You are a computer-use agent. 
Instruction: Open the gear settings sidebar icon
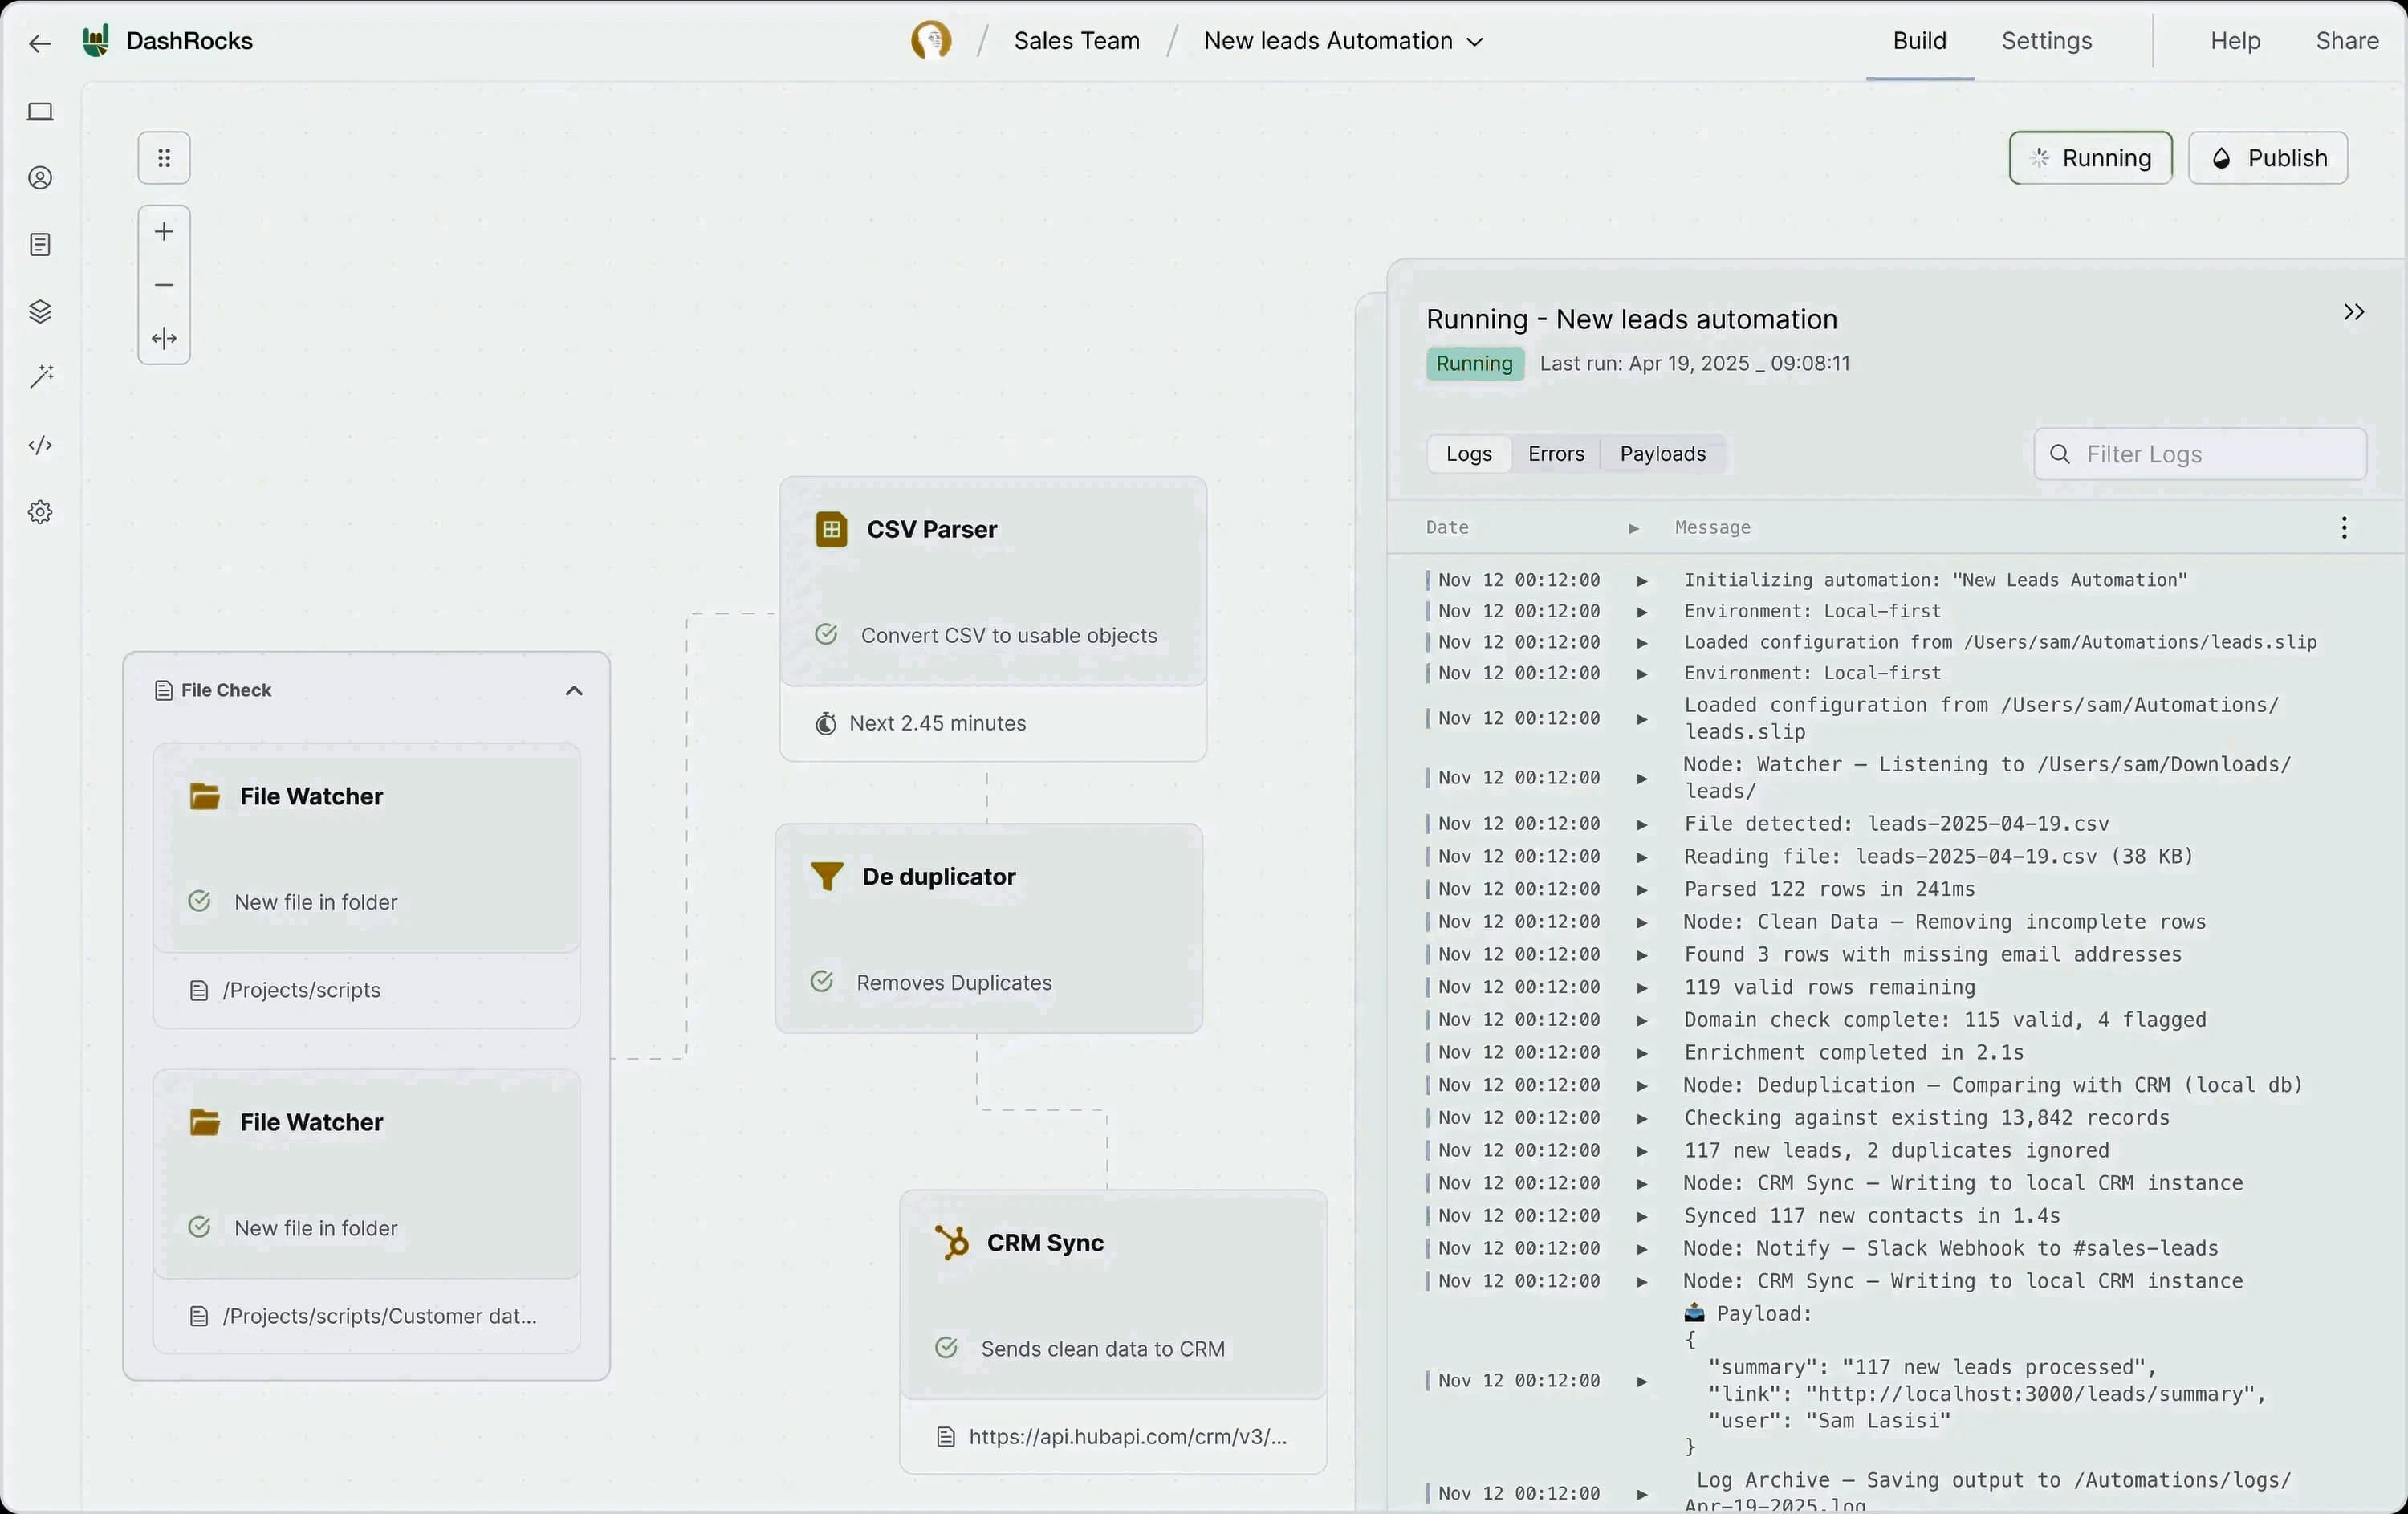click(x=40, y=512)
